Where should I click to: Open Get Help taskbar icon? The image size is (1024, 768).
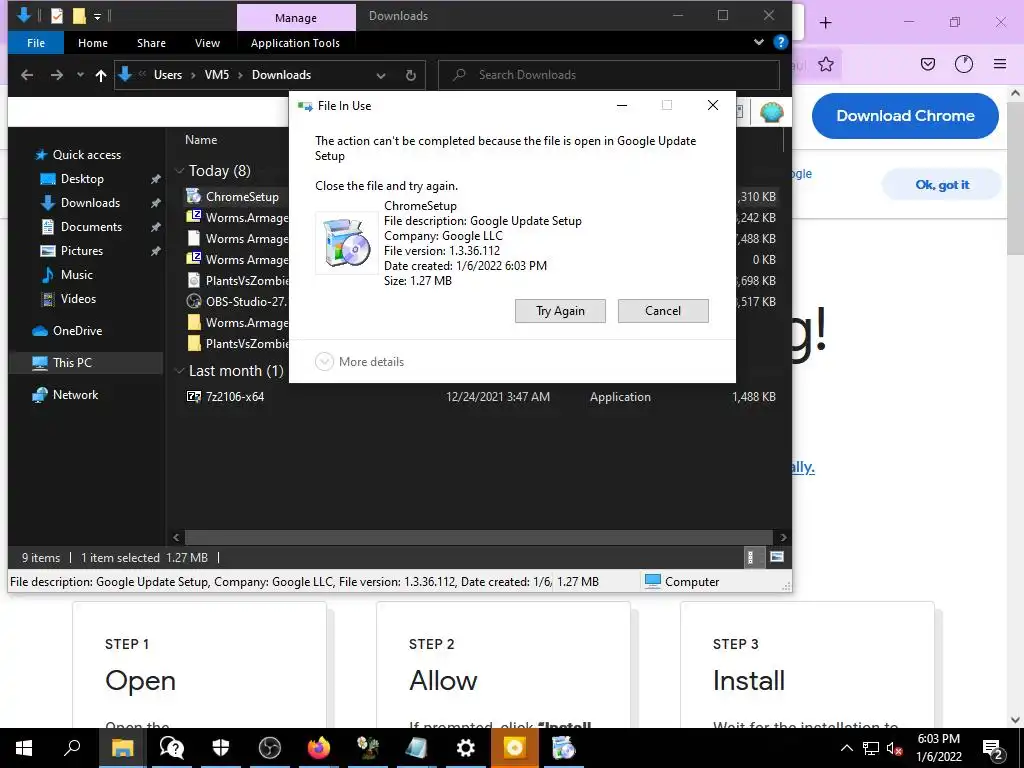pyautogui.click(x=172, y=748)
